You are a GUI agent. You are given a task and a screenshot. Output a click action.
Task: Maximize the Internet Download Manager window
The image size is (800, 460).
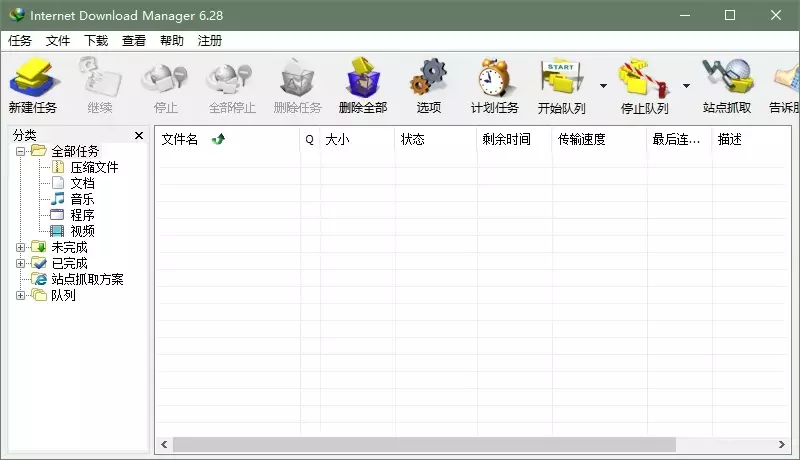[730, 15]
